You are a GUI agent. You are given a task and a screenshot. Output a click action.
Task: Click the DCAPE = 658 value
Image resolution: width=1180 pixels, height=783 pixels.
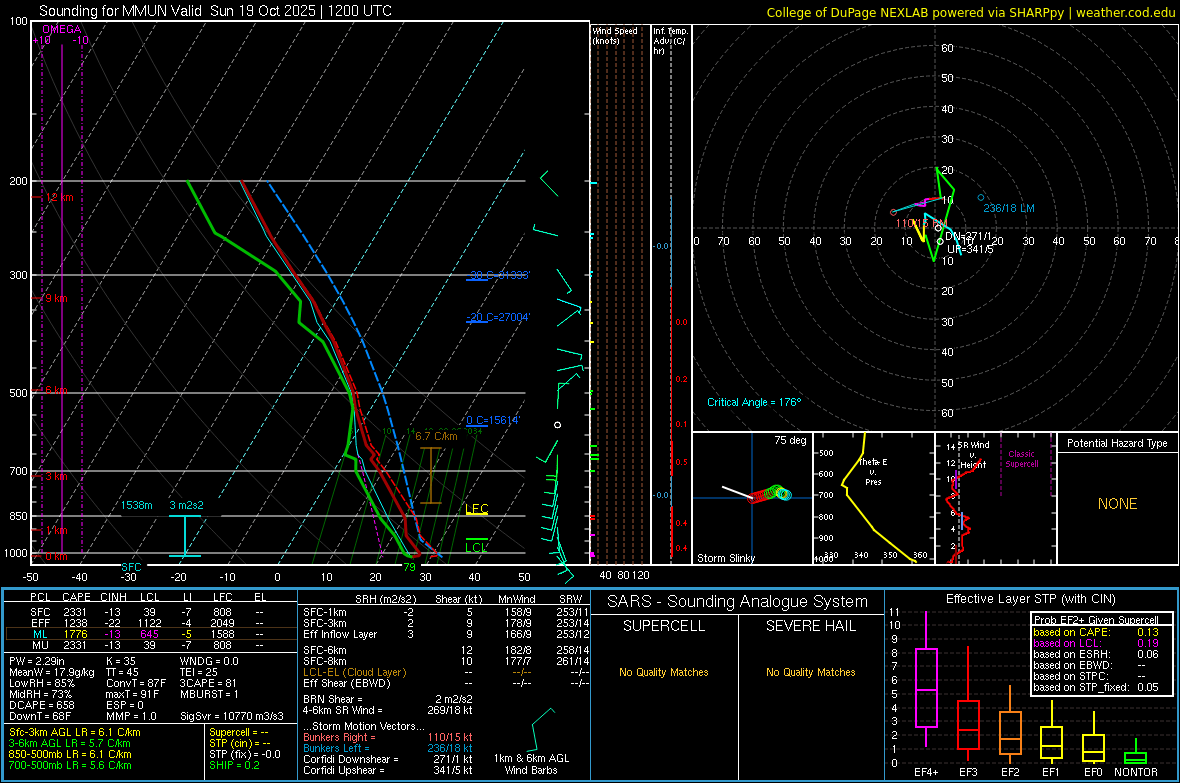click(x=41, y=705)
